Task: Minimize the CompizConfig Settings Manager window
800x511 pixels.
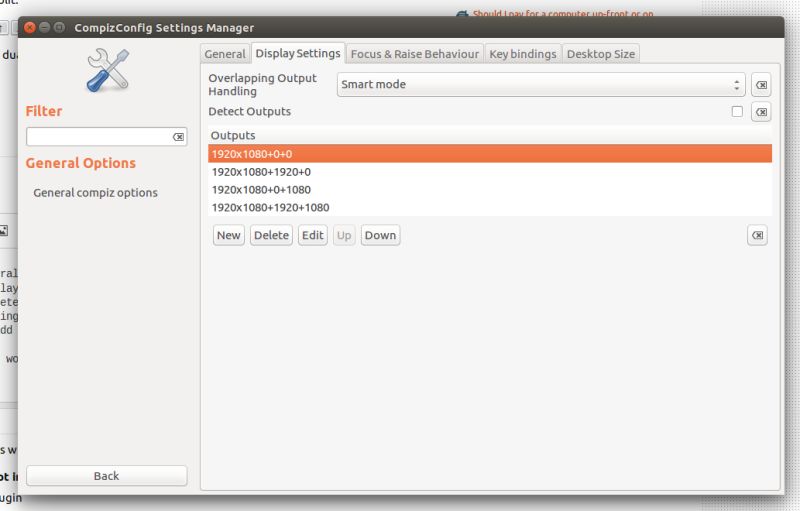Action: [x=44, y=28]
